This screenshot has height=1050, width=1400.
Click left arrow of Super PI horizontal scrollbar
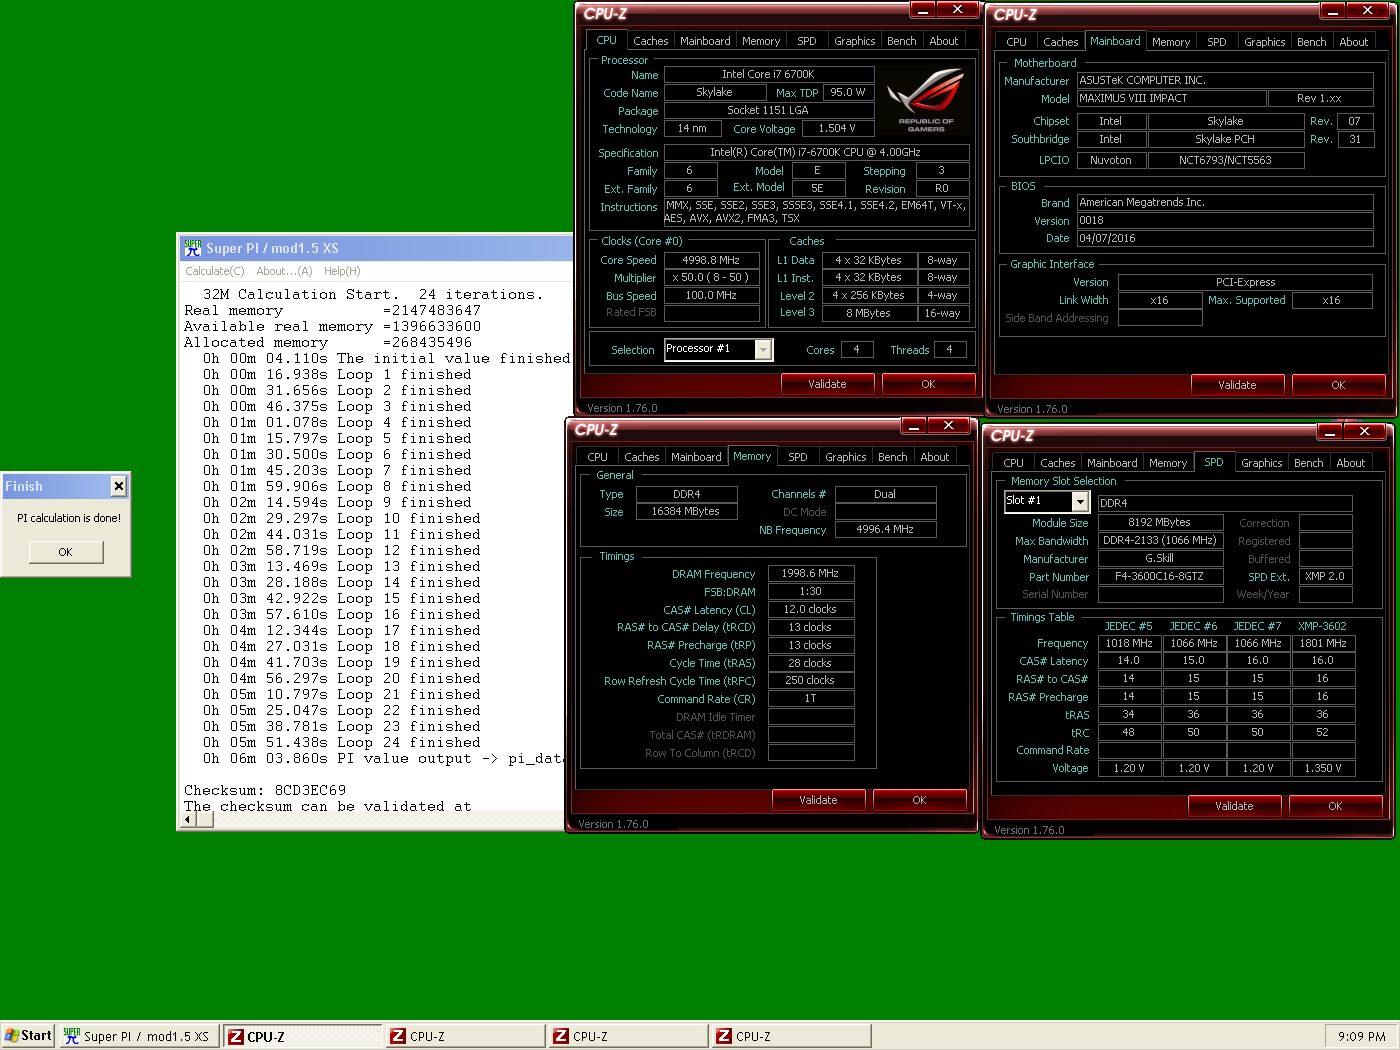(188, 820)
